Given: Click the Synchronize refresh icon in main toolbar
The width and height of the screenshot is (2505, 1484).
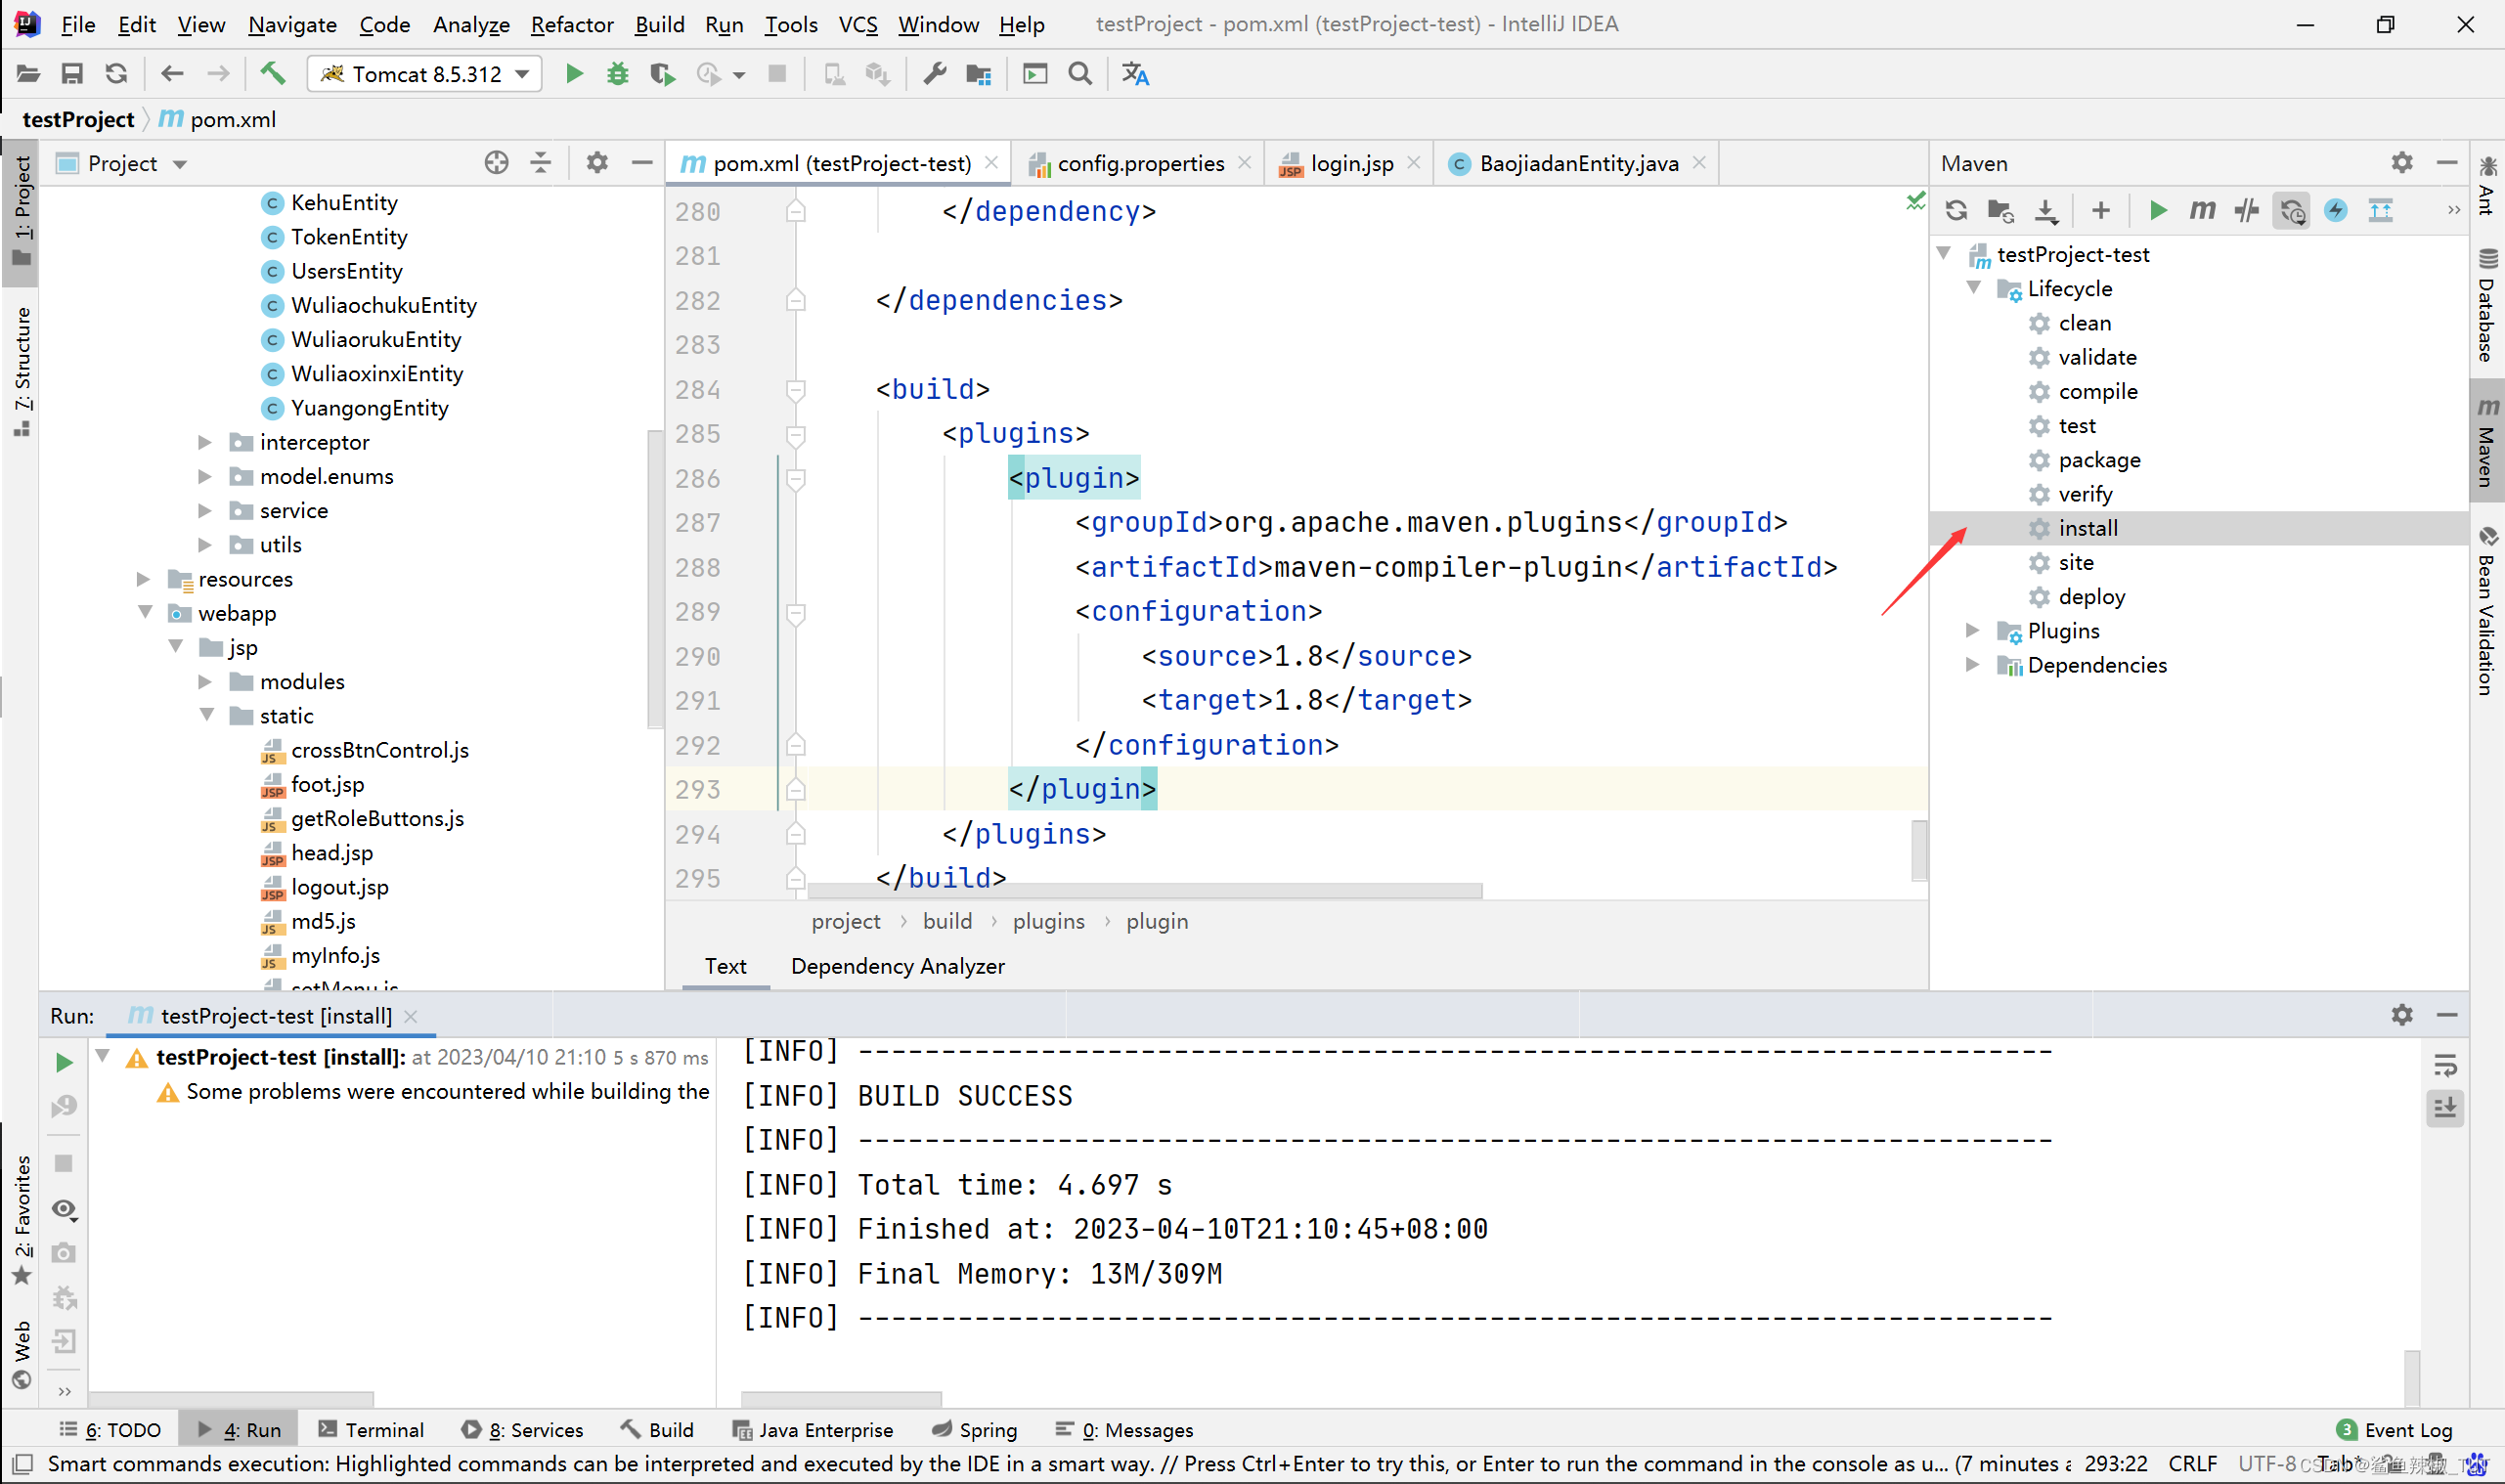Looking at the screenshot, I should (116, 74).
